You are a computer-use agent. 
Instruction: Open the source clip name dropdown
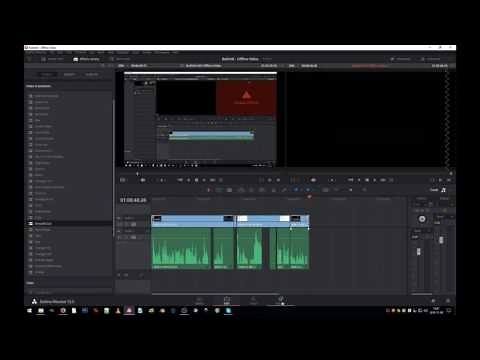pyautogui.click(x=203, y=66)
